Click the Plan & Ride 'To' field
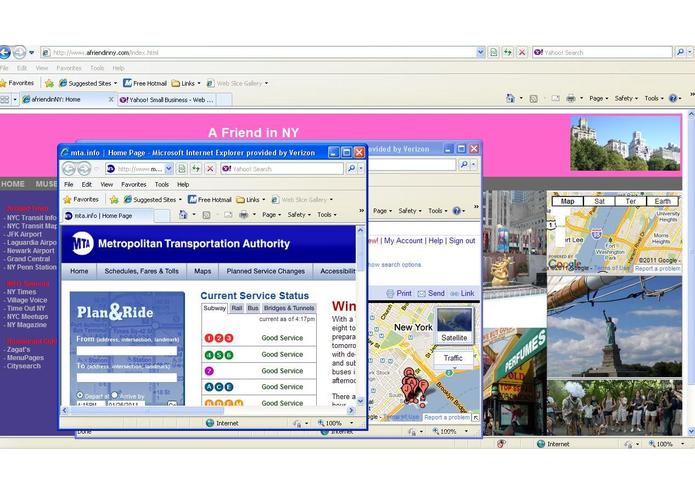 click(x=127, y=378)
